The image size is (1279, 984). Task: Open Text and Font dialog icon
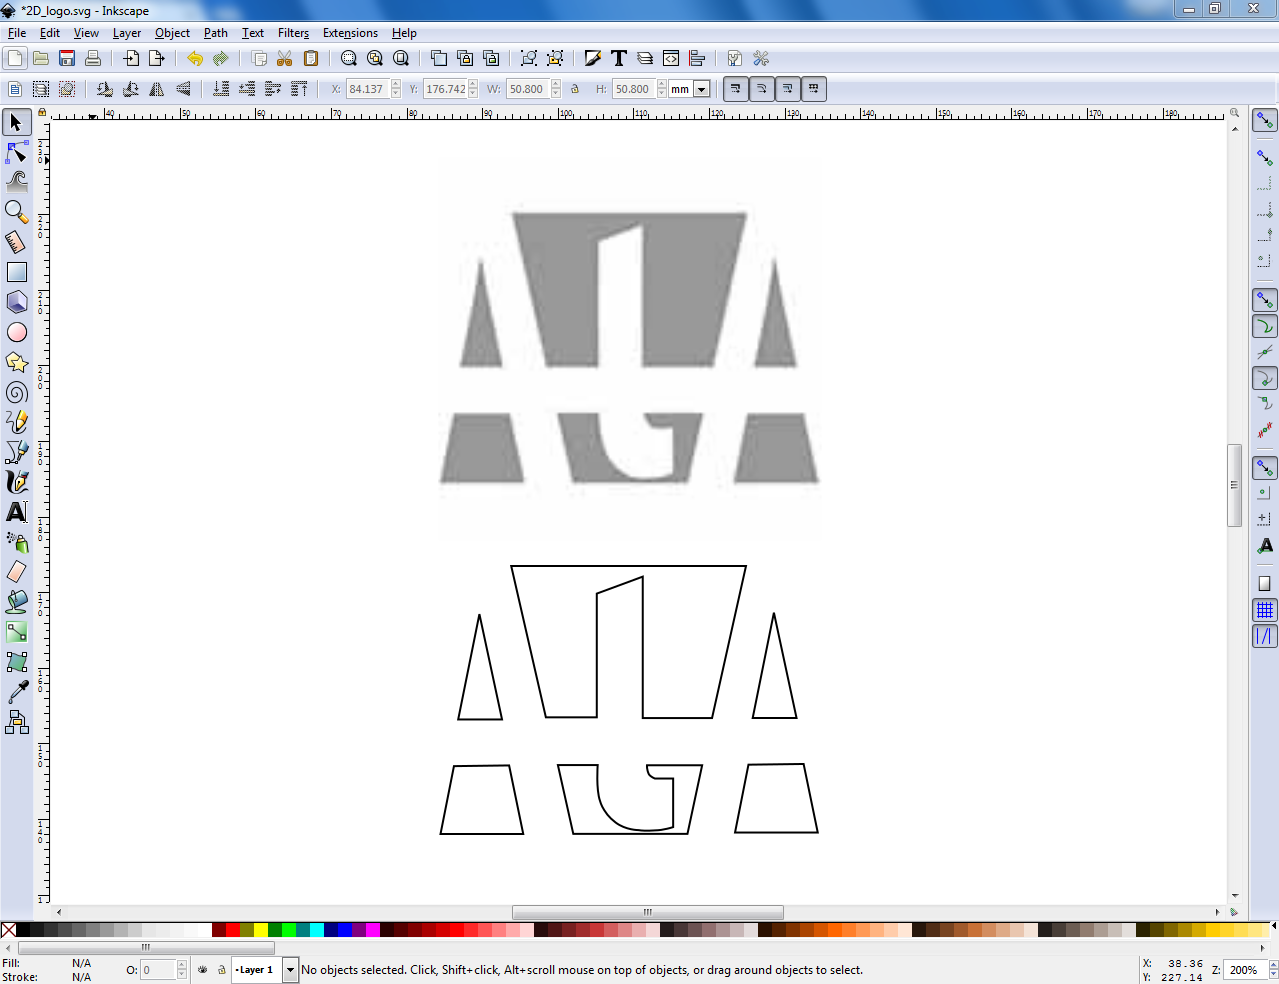[x=619, y=58]
